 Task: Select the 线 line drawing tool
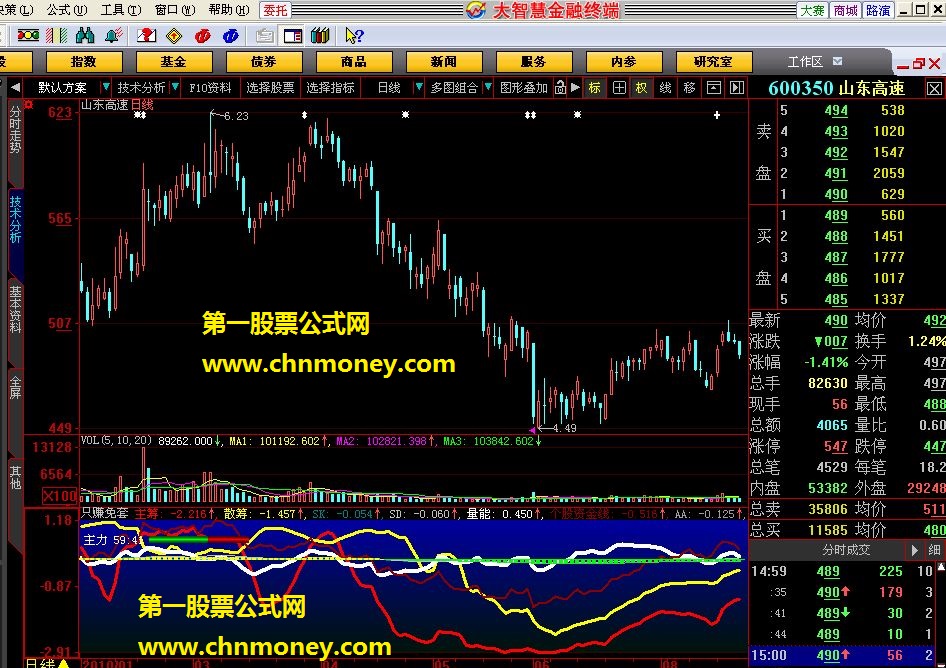[x=665, y=88]
